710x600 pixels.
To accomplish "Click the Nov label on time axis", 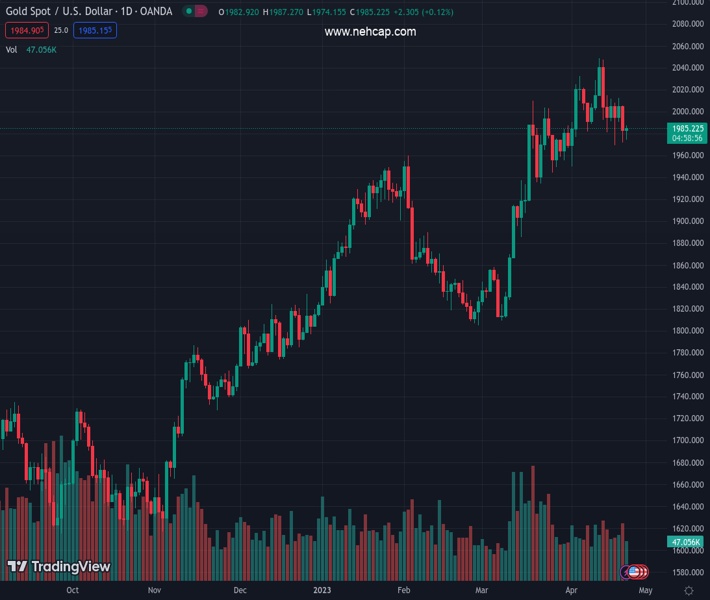I will [x=154, y=590].
